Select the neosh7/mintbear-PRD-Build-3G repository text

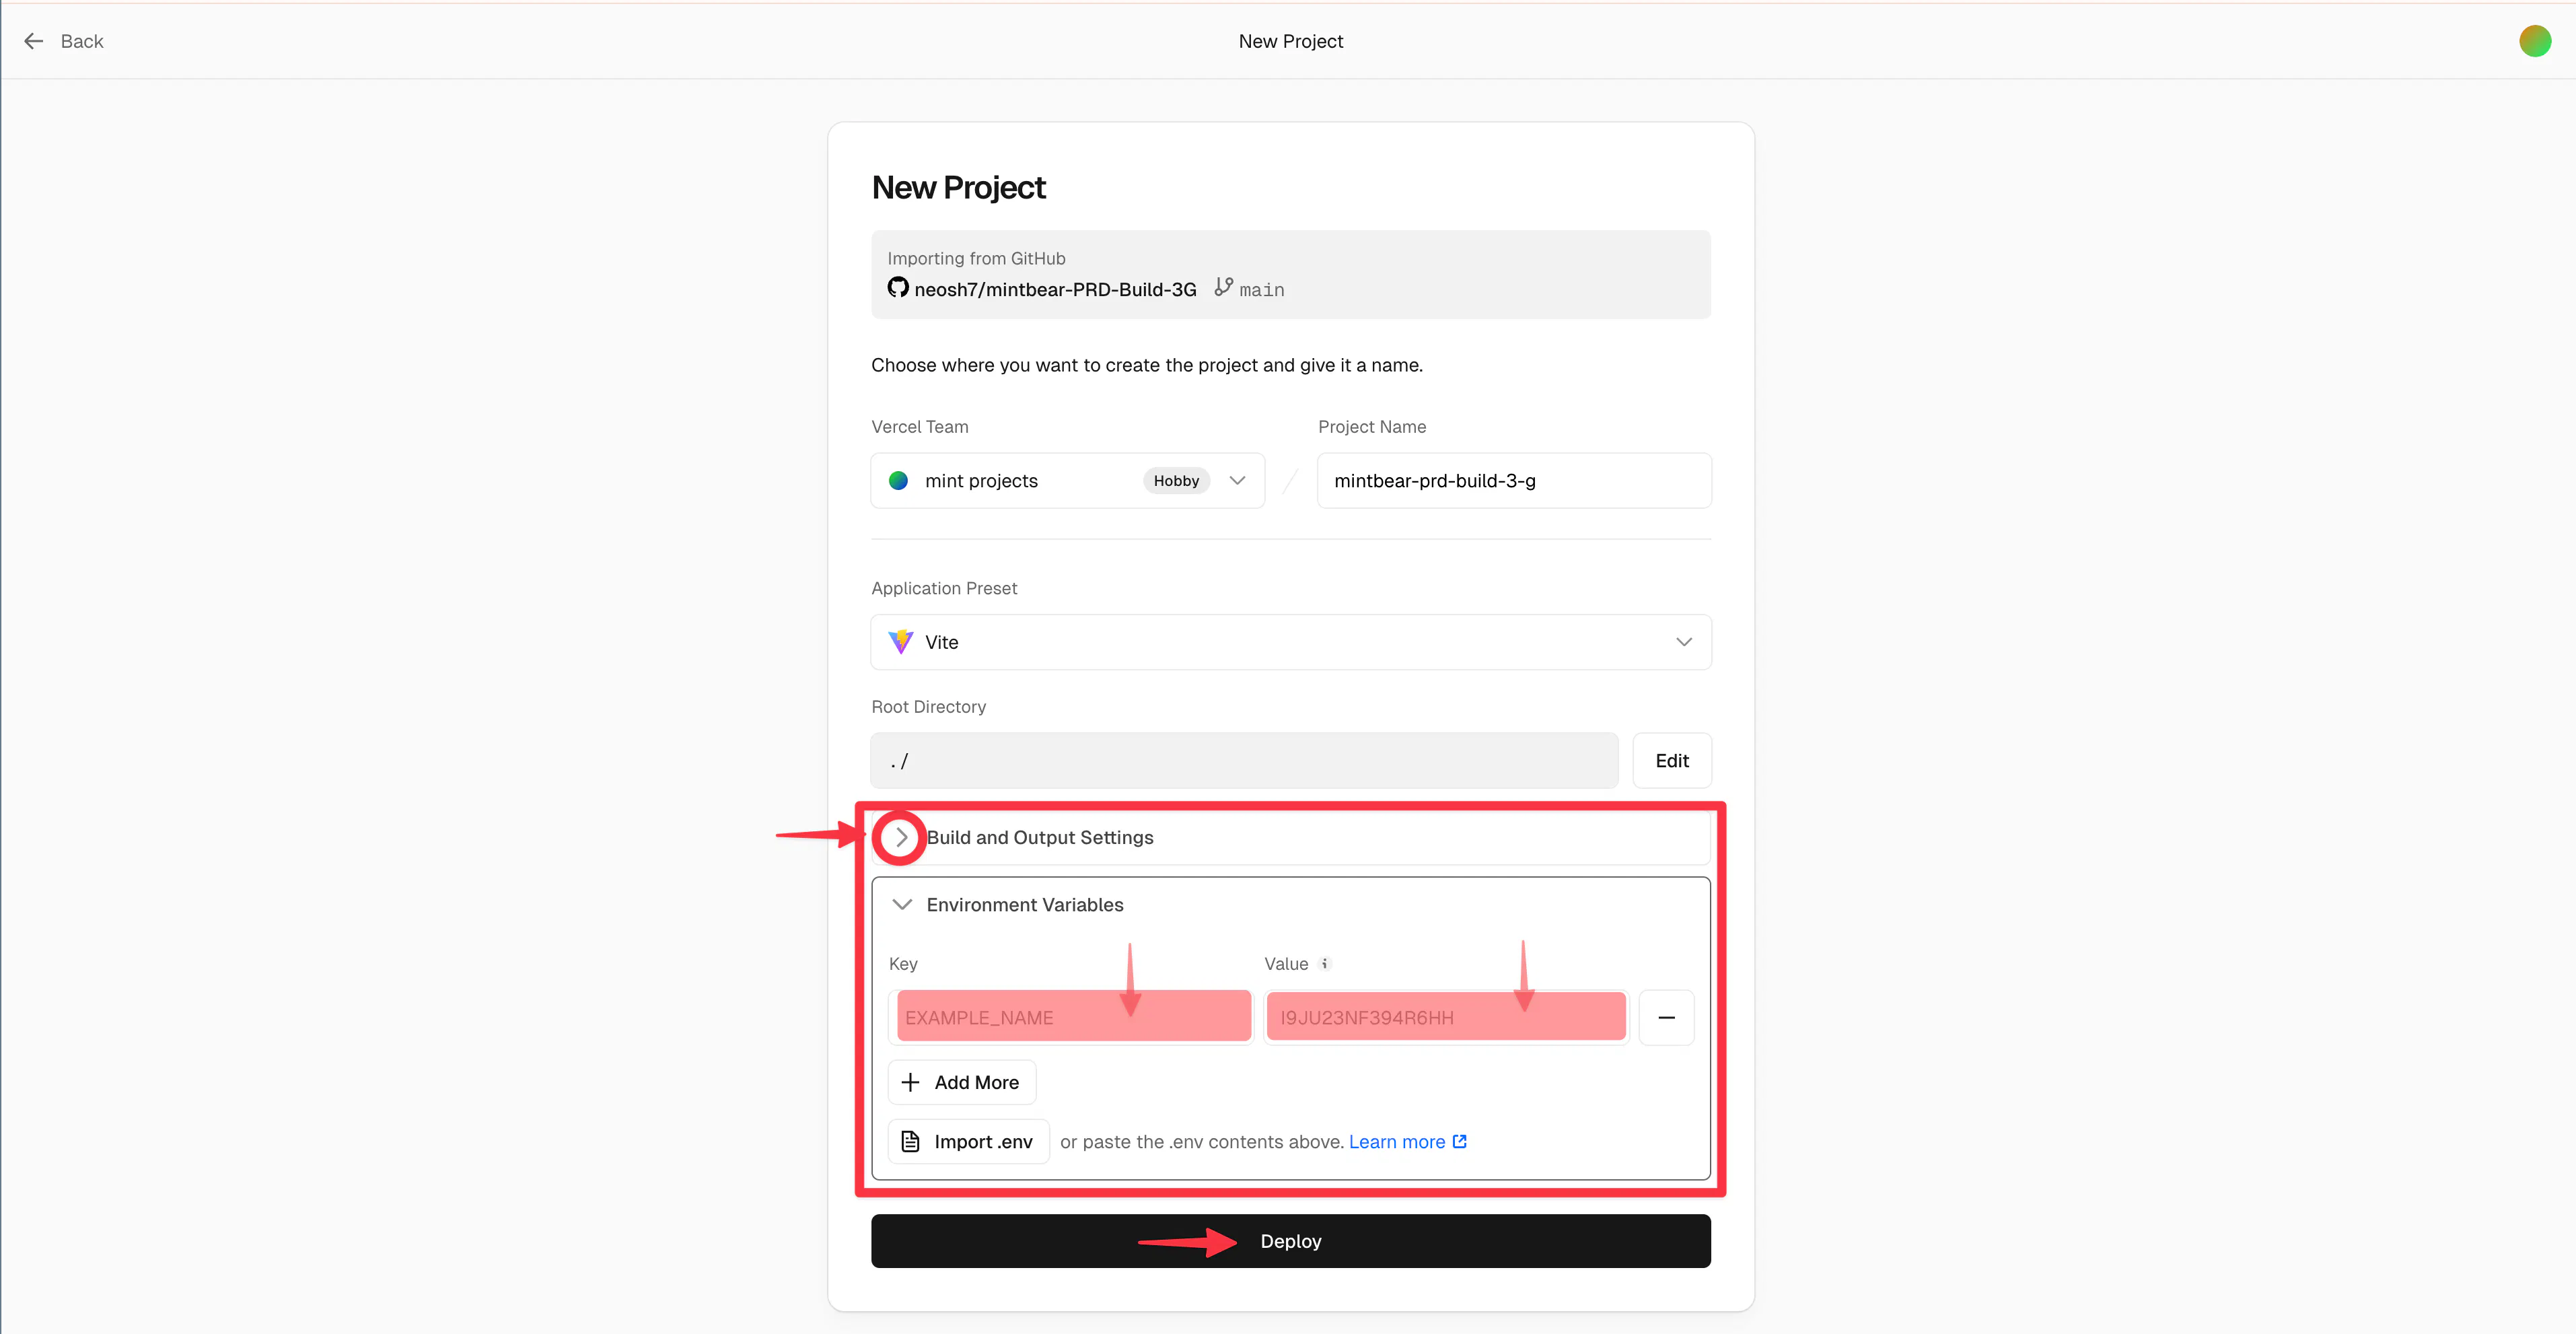click(x=1055, y=289)
